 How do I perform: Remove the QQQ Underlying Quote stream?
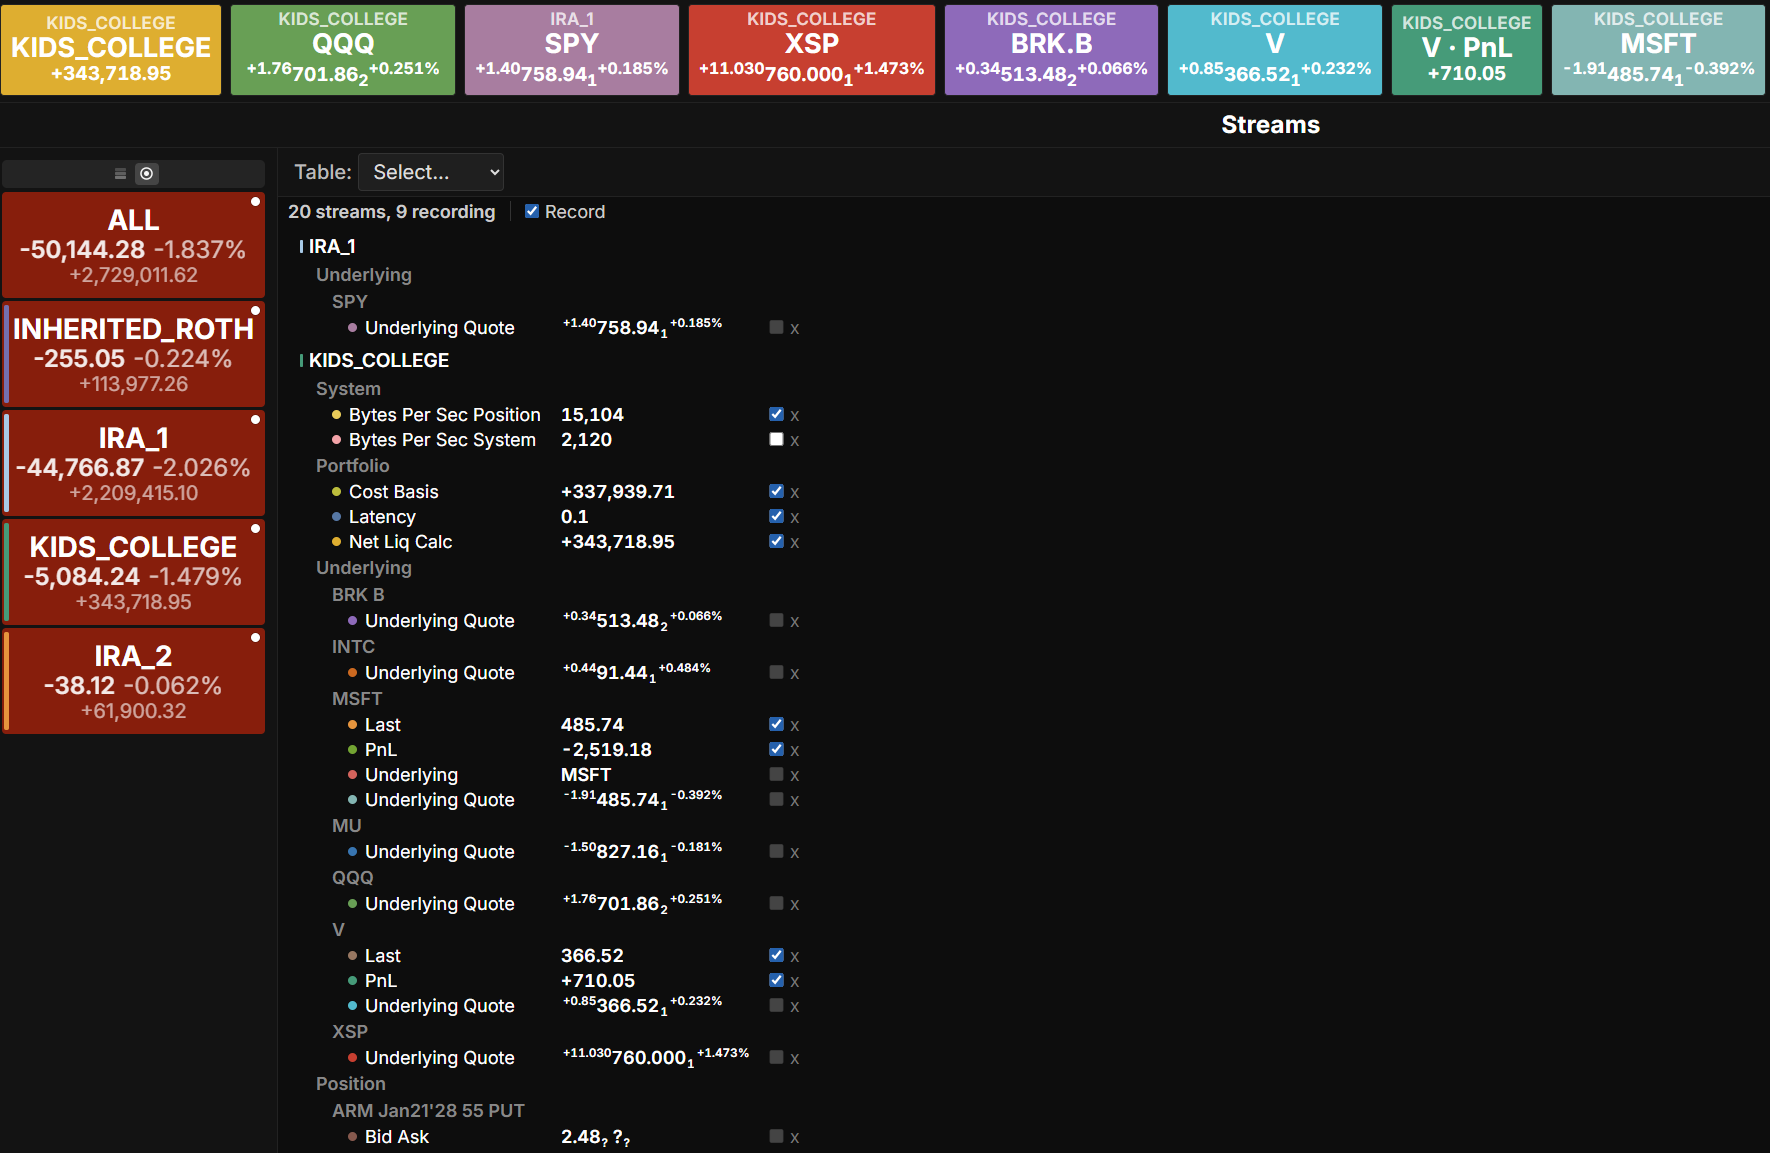[x=795, y=905]
